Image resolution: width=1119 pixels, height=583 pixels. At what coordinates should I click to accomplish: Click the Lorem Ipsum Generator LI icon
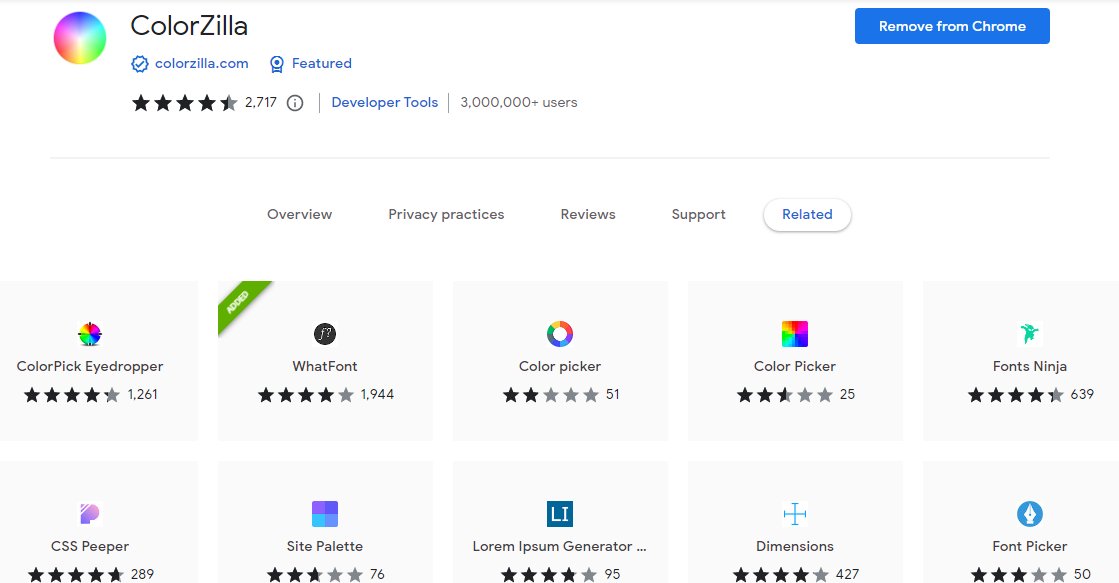click(559, 513)
